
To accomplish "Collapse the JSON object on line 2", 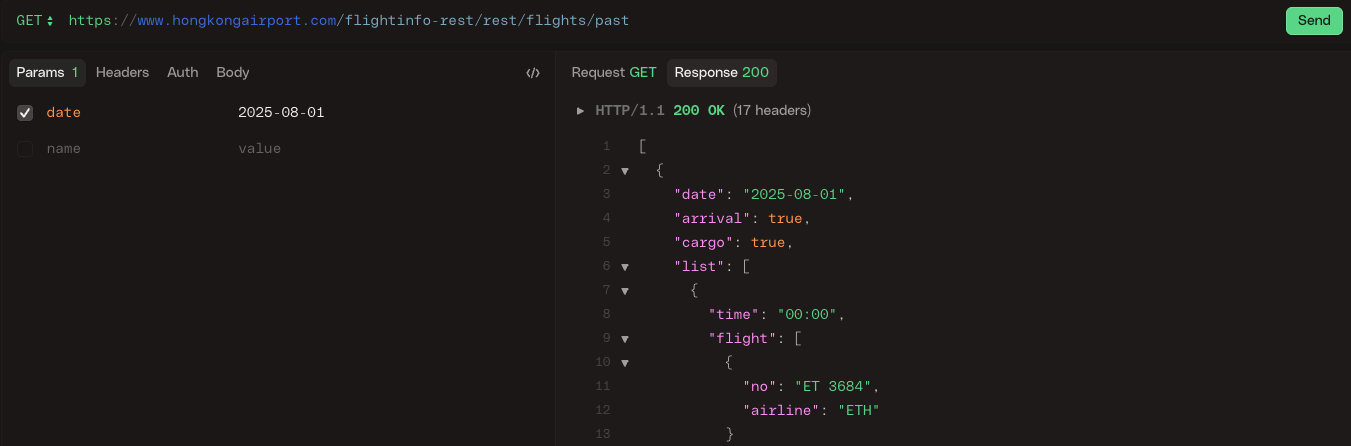I will (x=625, y=171).
